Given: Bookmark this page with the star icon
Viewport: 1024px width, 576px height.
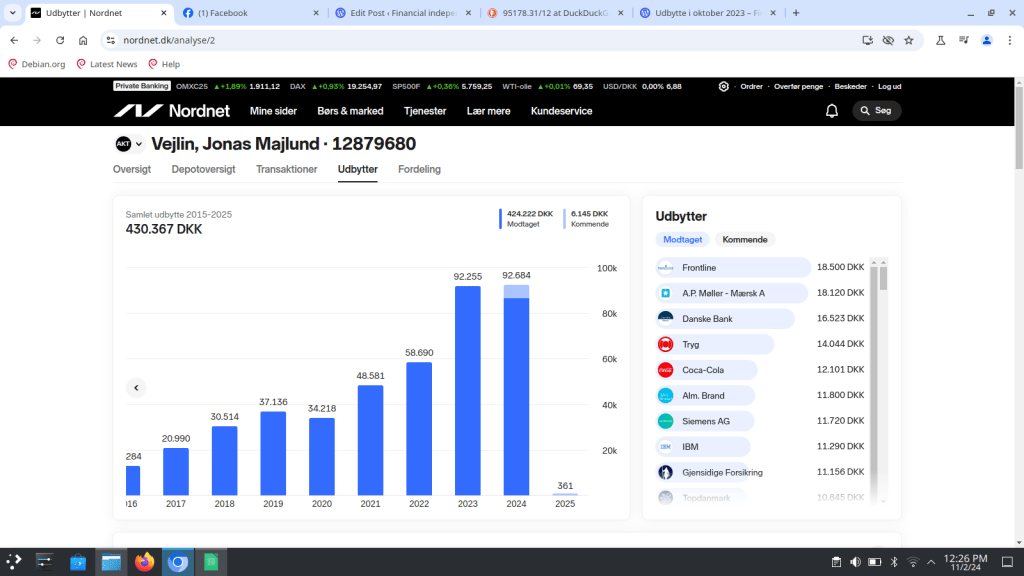Looking at the screenshot, I should click(908, 40).
